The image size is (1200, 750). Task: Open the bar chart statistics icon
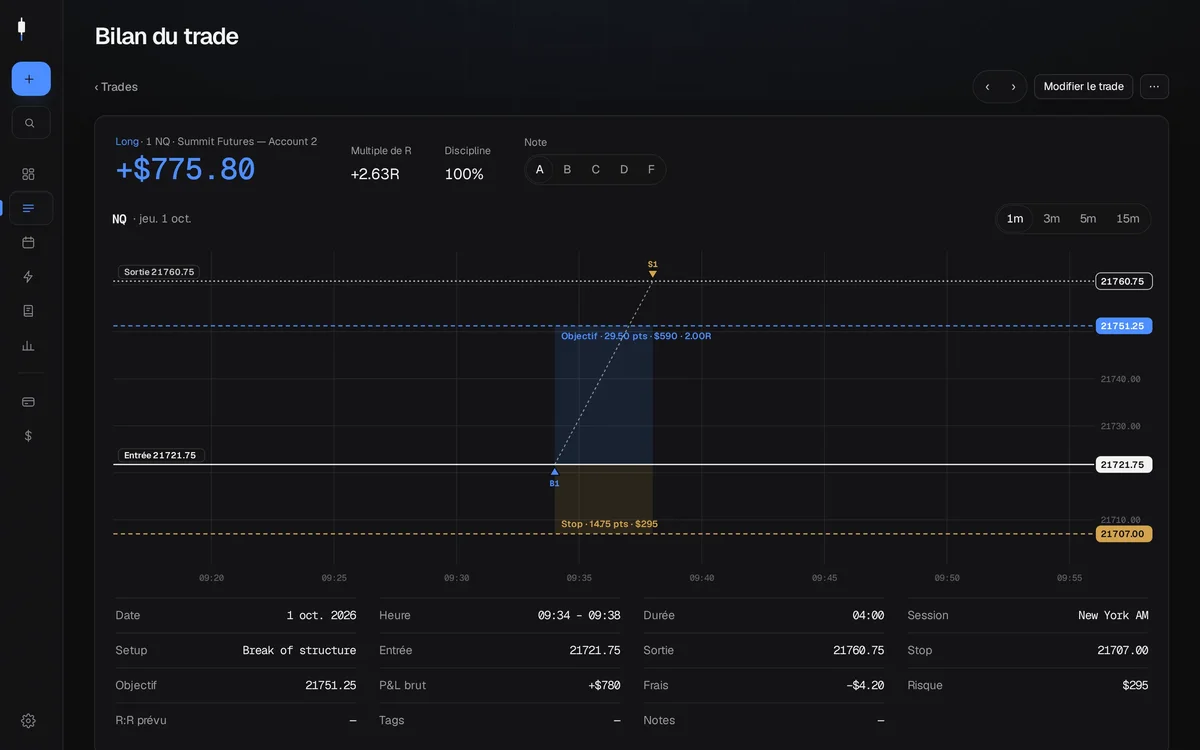tap(28, 346)
